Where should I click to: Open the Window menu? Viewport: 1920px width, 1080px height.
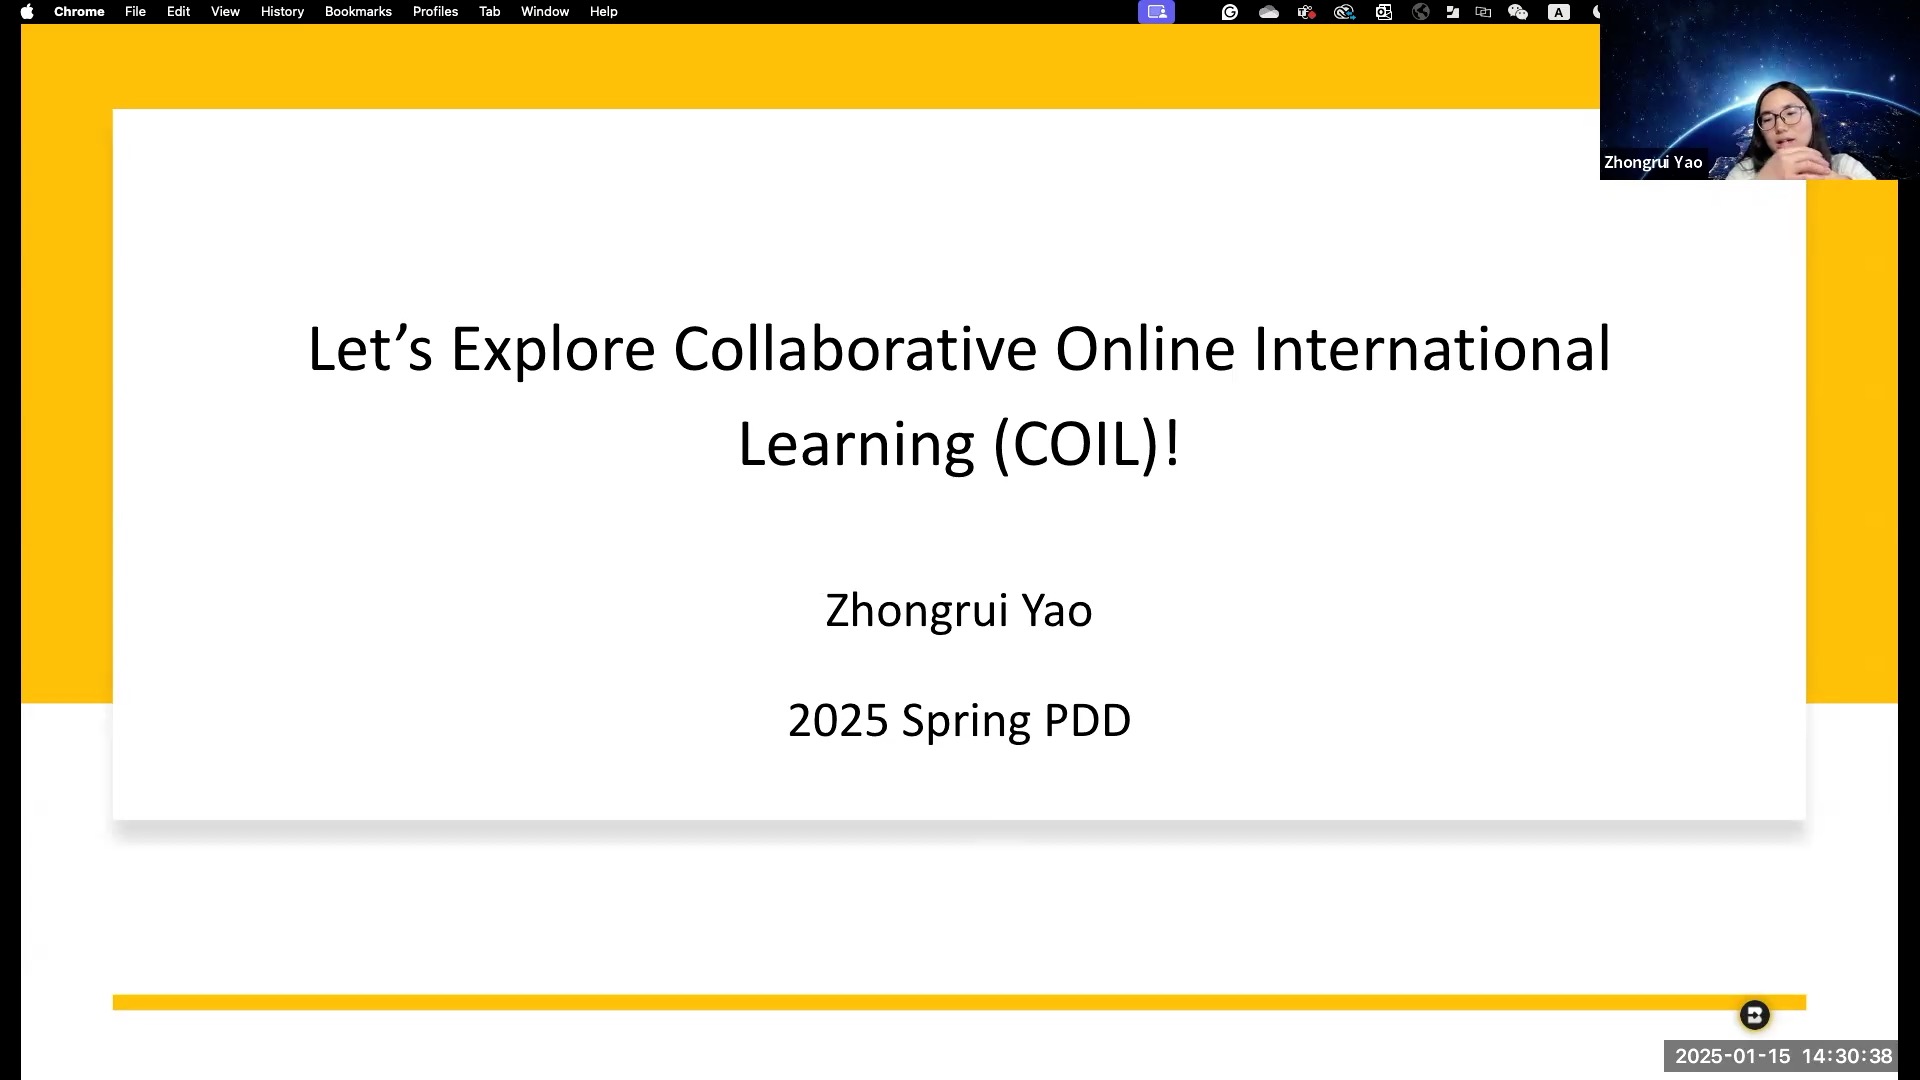(544, 12)
